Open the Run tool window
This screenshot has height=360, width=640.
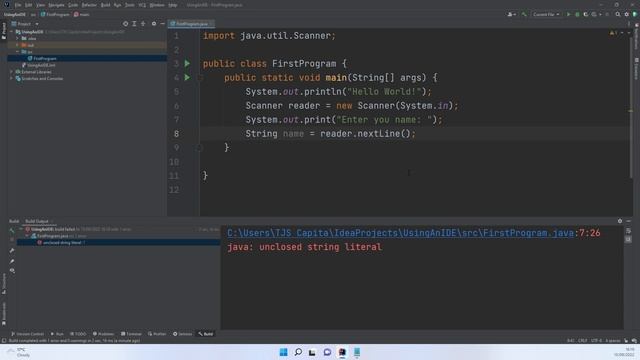(57, 334)
